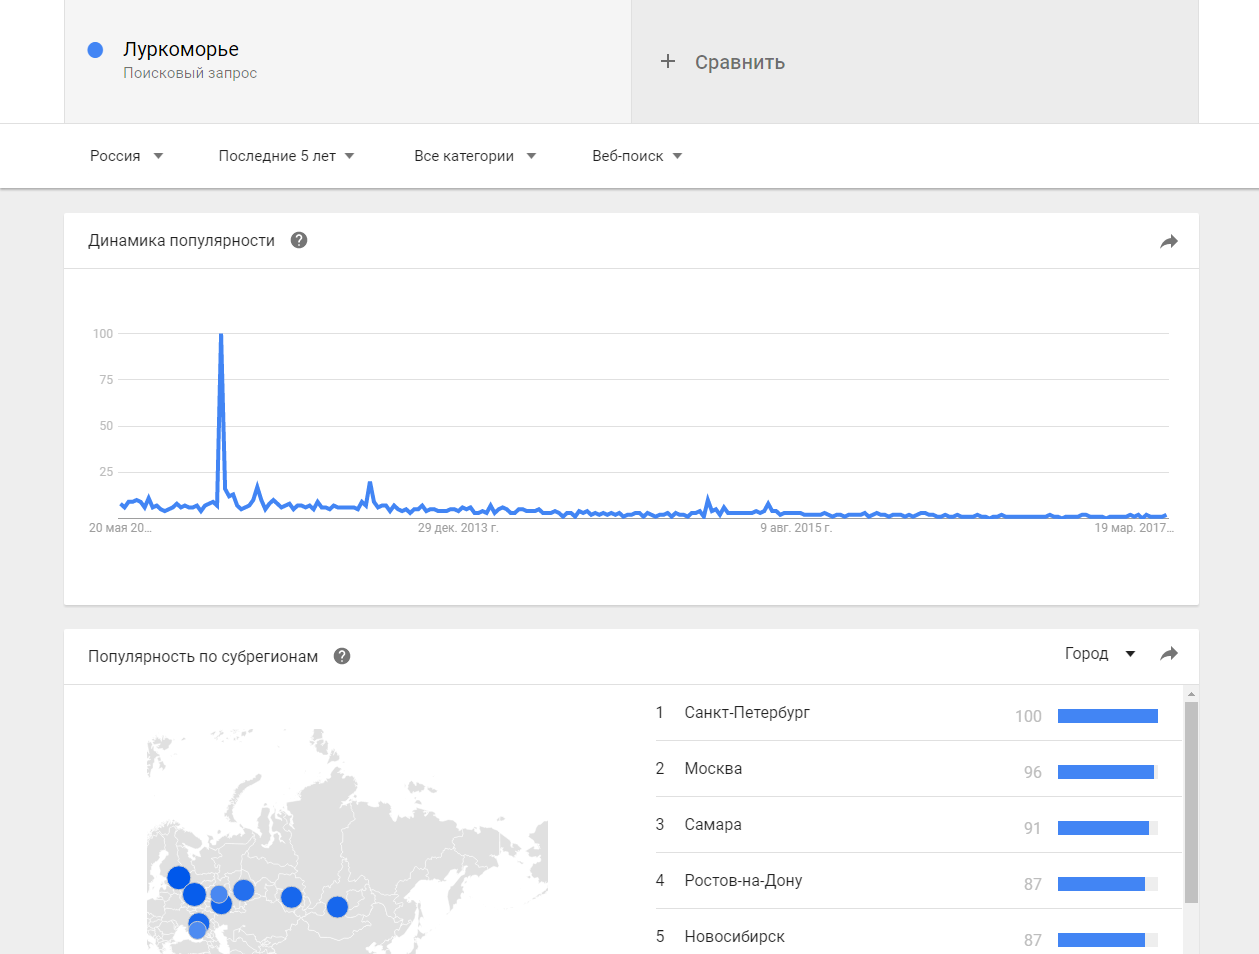The image size is (1259, 954).
Task: Share the Динамика популярности chart
Action: 1169,241
